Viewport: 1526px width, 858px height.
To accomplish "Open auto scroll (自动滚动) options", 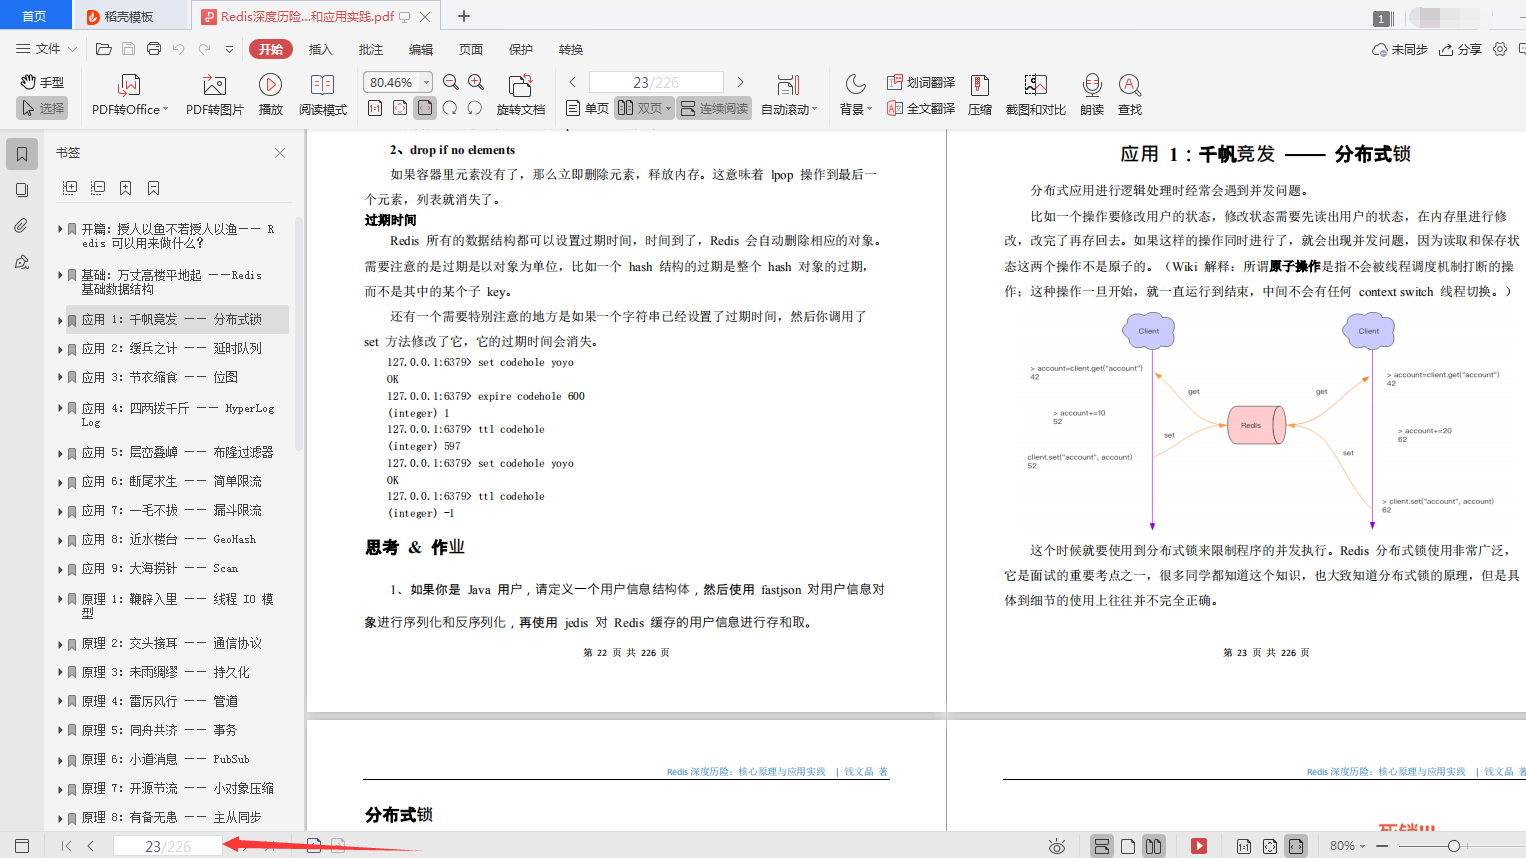I will tap(789, 95).
